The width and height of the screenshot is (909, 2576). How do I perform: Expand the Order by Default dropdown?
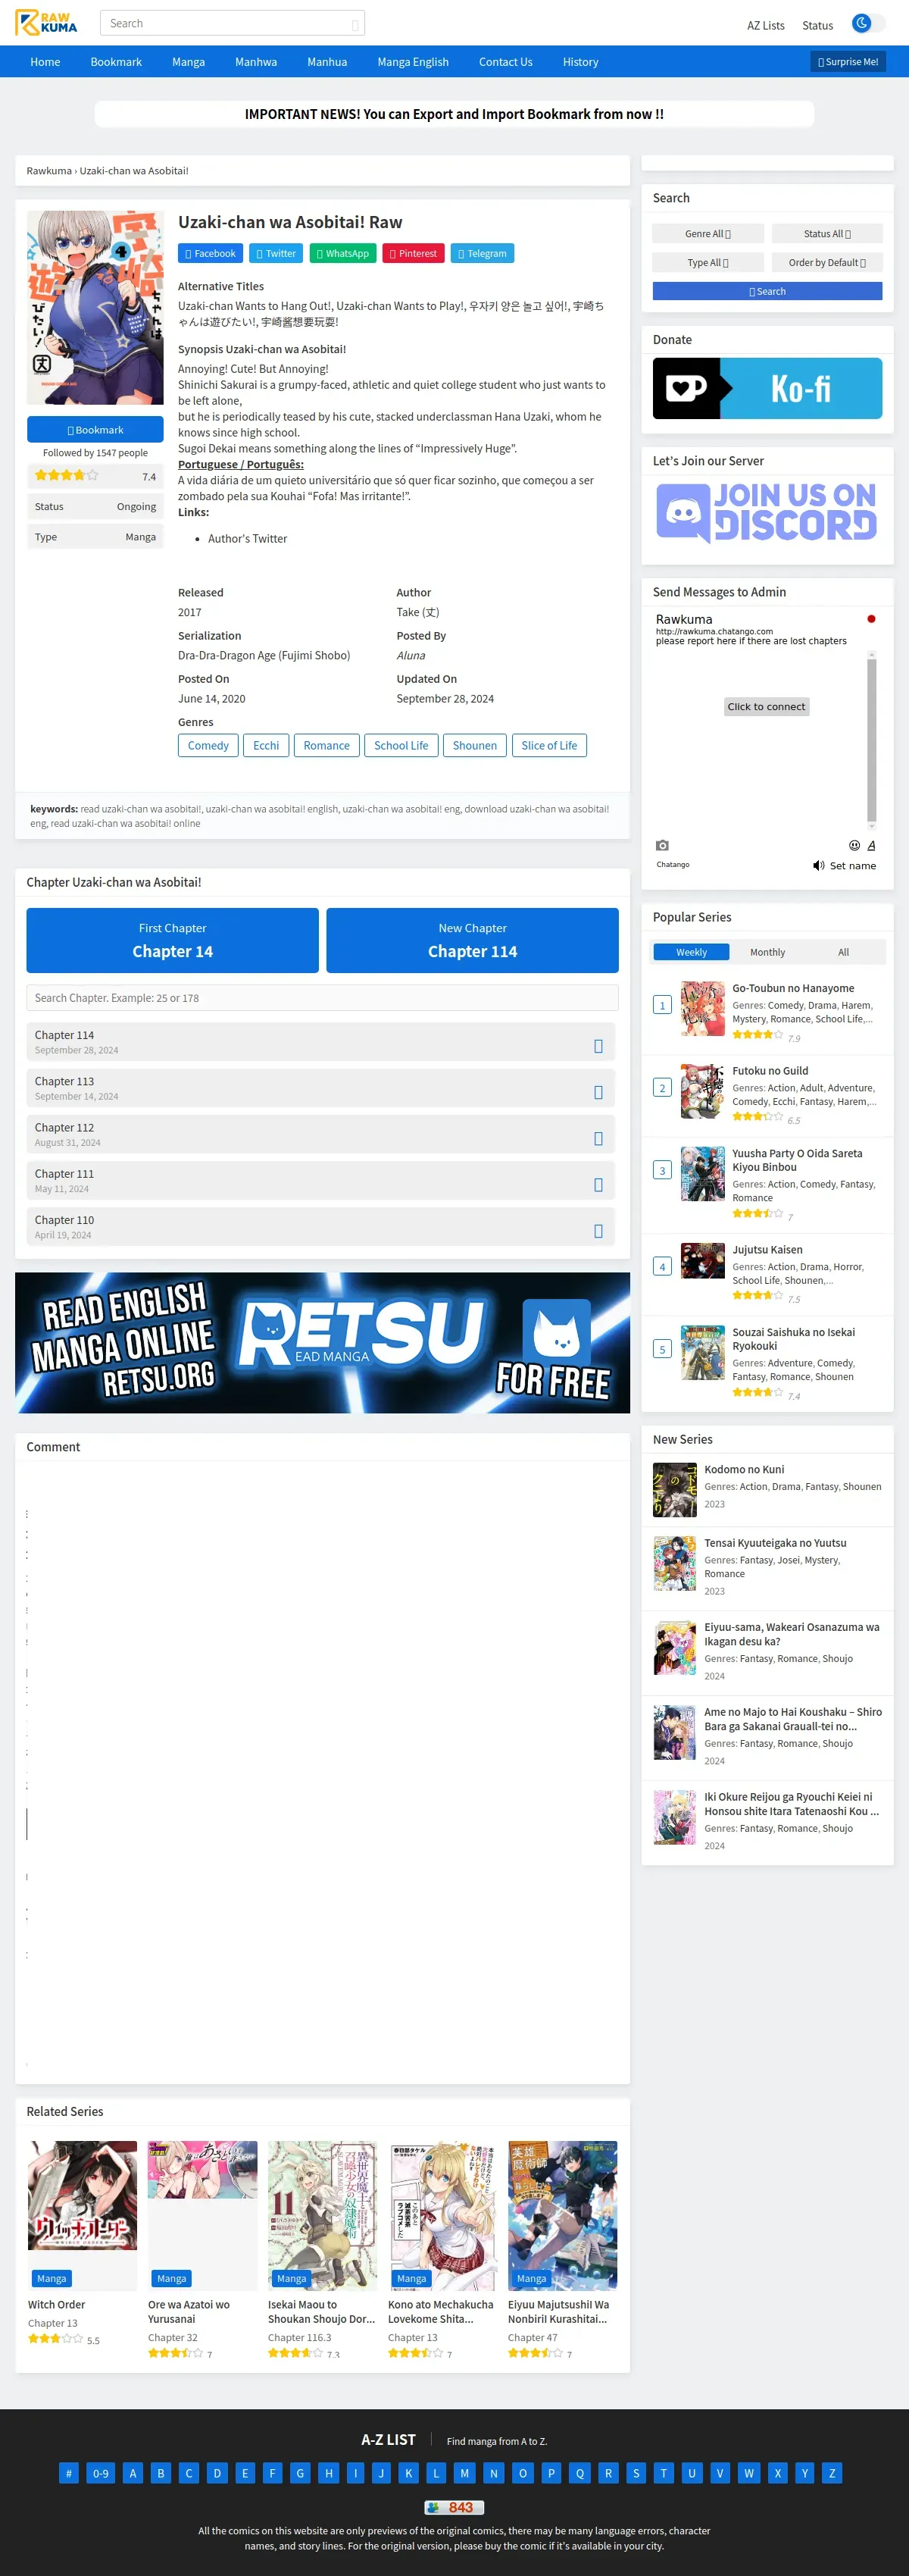tap(827, 263)
